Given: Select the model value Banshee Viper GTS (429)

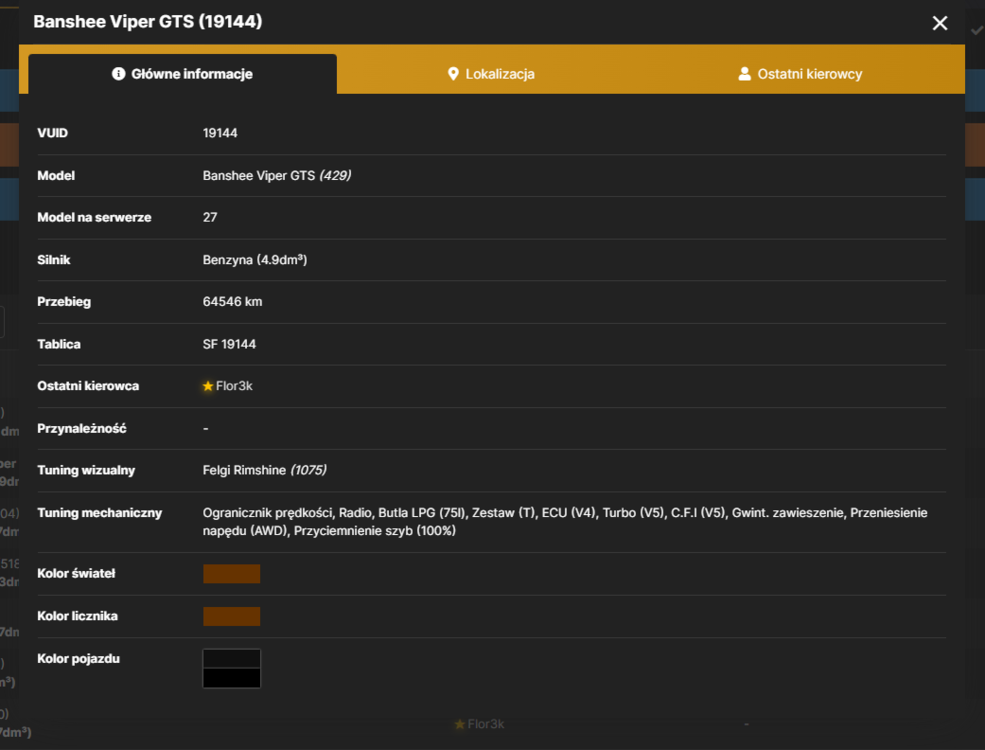Looking at the screenshot, I should coord(276,176).
